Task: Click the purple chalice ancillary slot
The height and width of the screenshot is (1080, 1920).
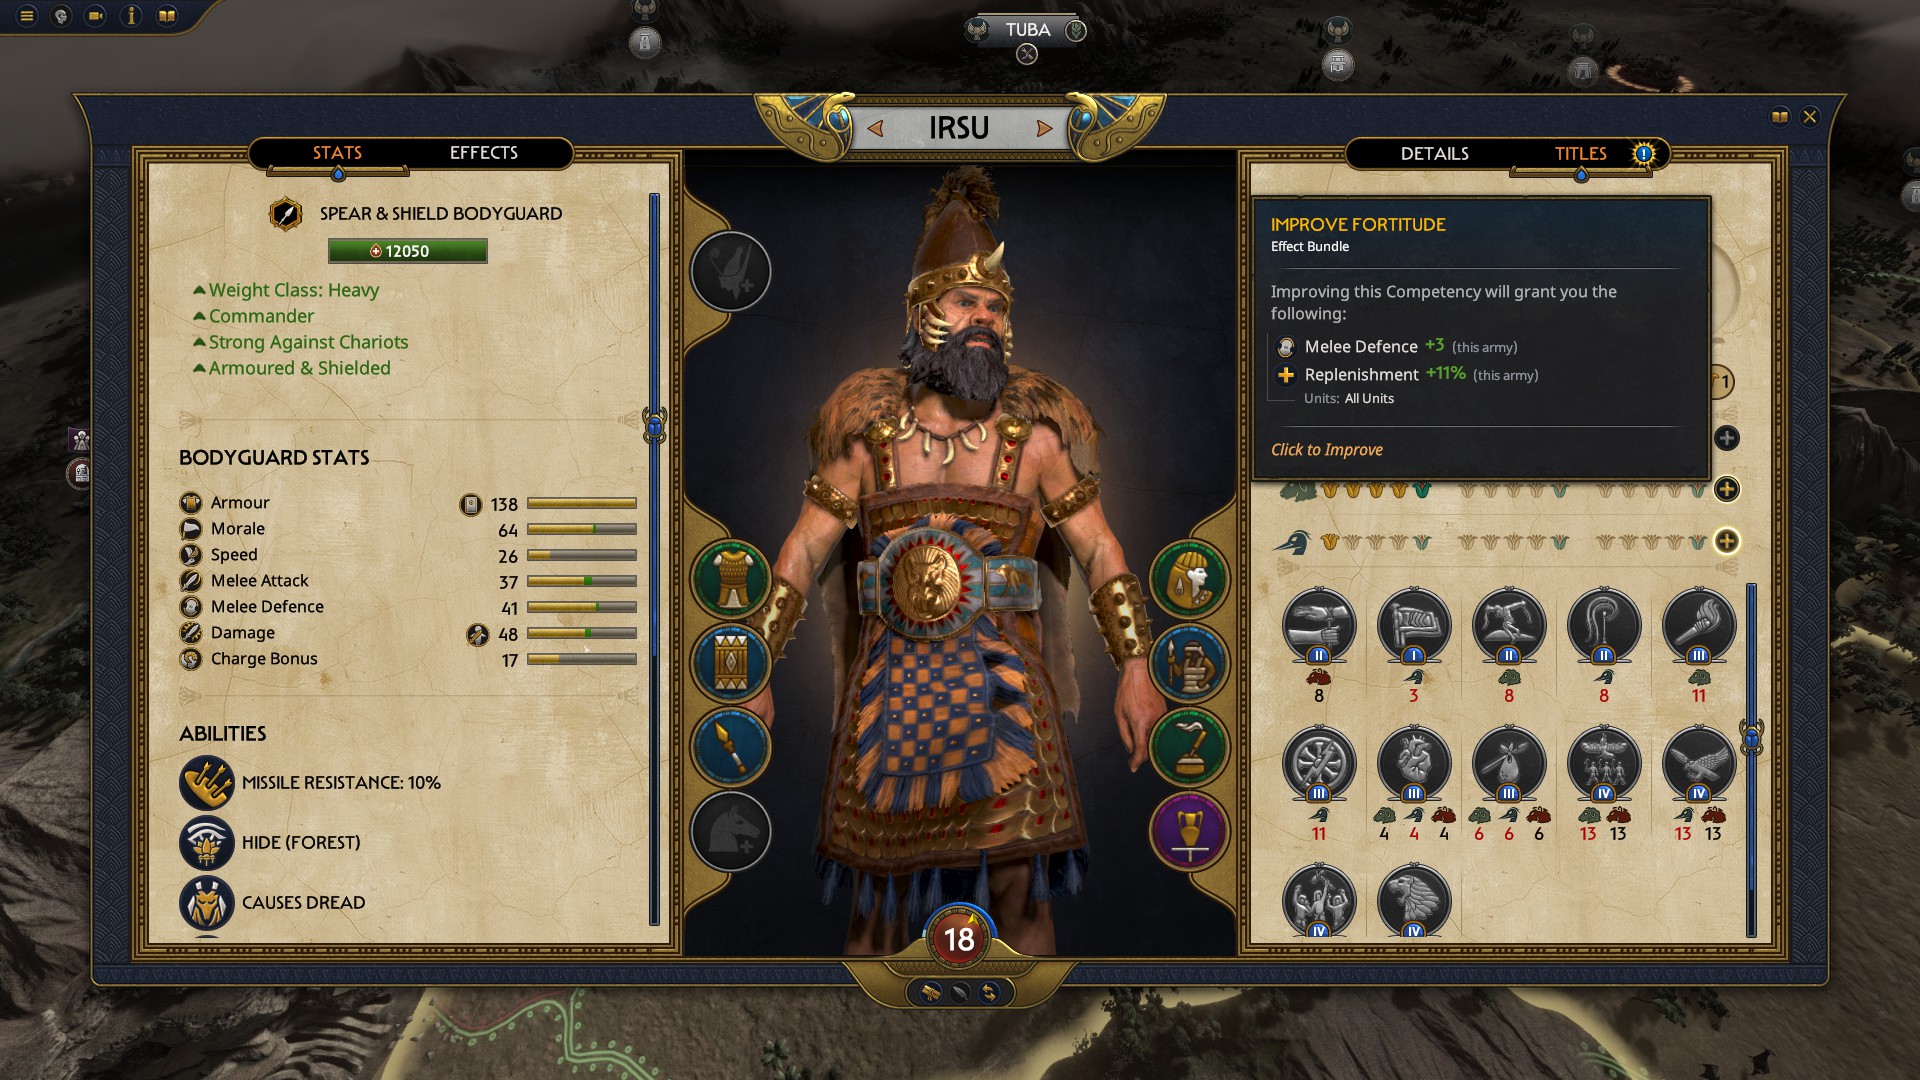Action: tap(1189, 830)
